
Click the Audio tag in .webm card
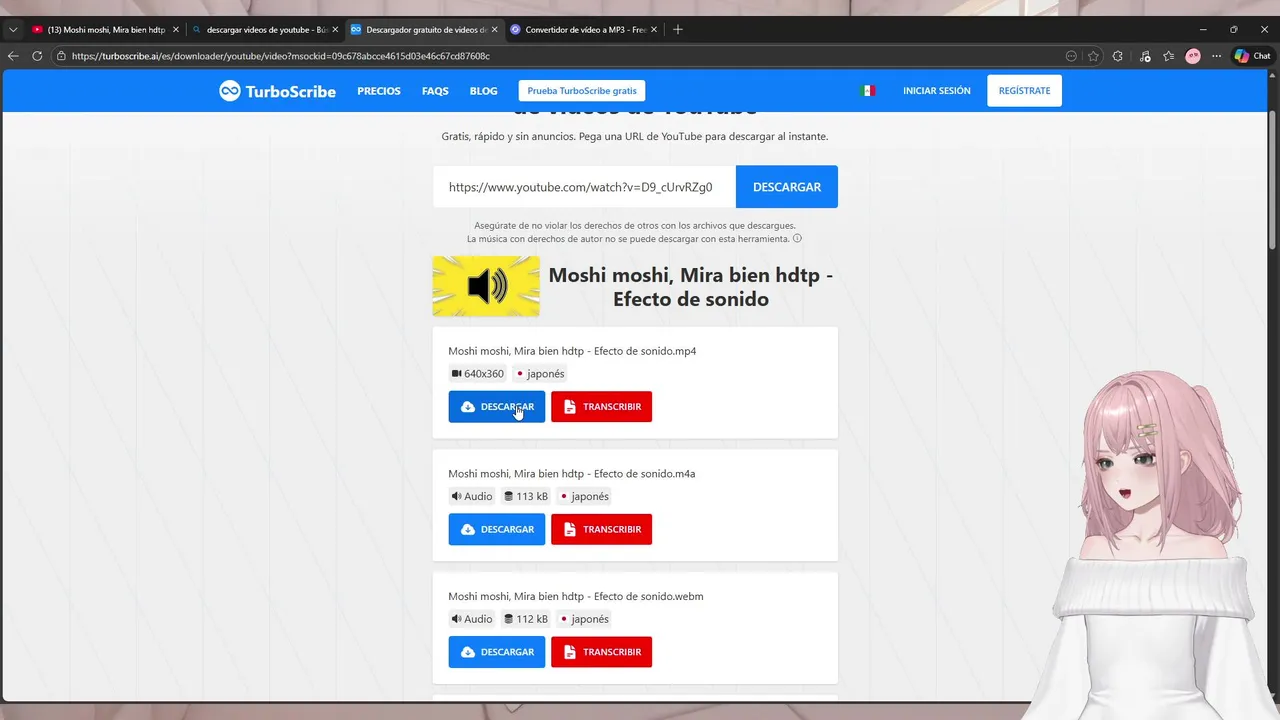pyautogui.click(x=472, y=619)
